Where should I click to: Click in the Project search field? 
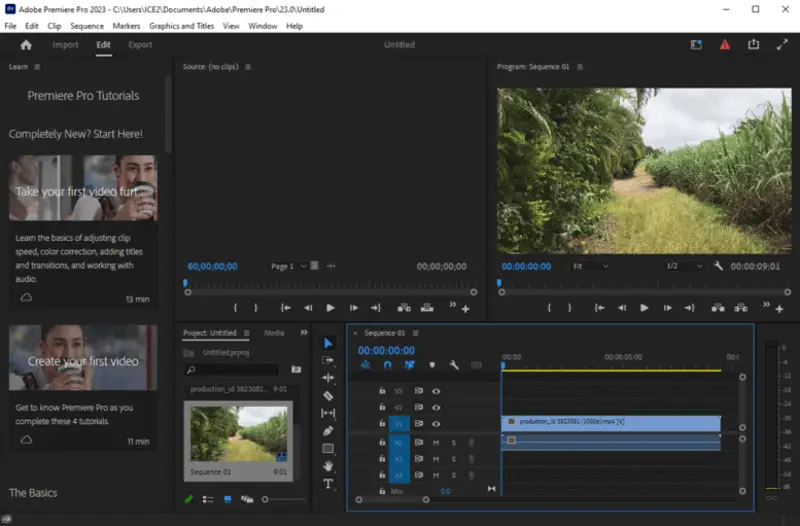click(x=232, y=369)
